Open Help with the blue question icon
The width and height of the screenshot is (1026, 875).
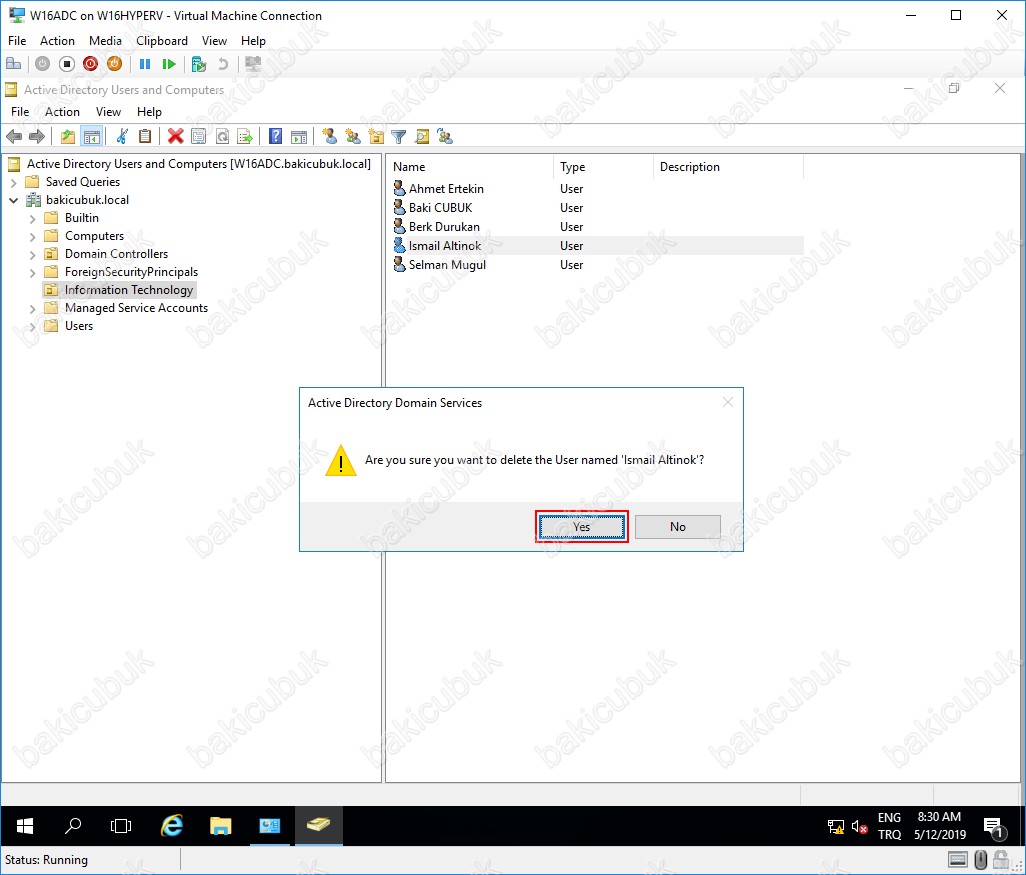275,136
